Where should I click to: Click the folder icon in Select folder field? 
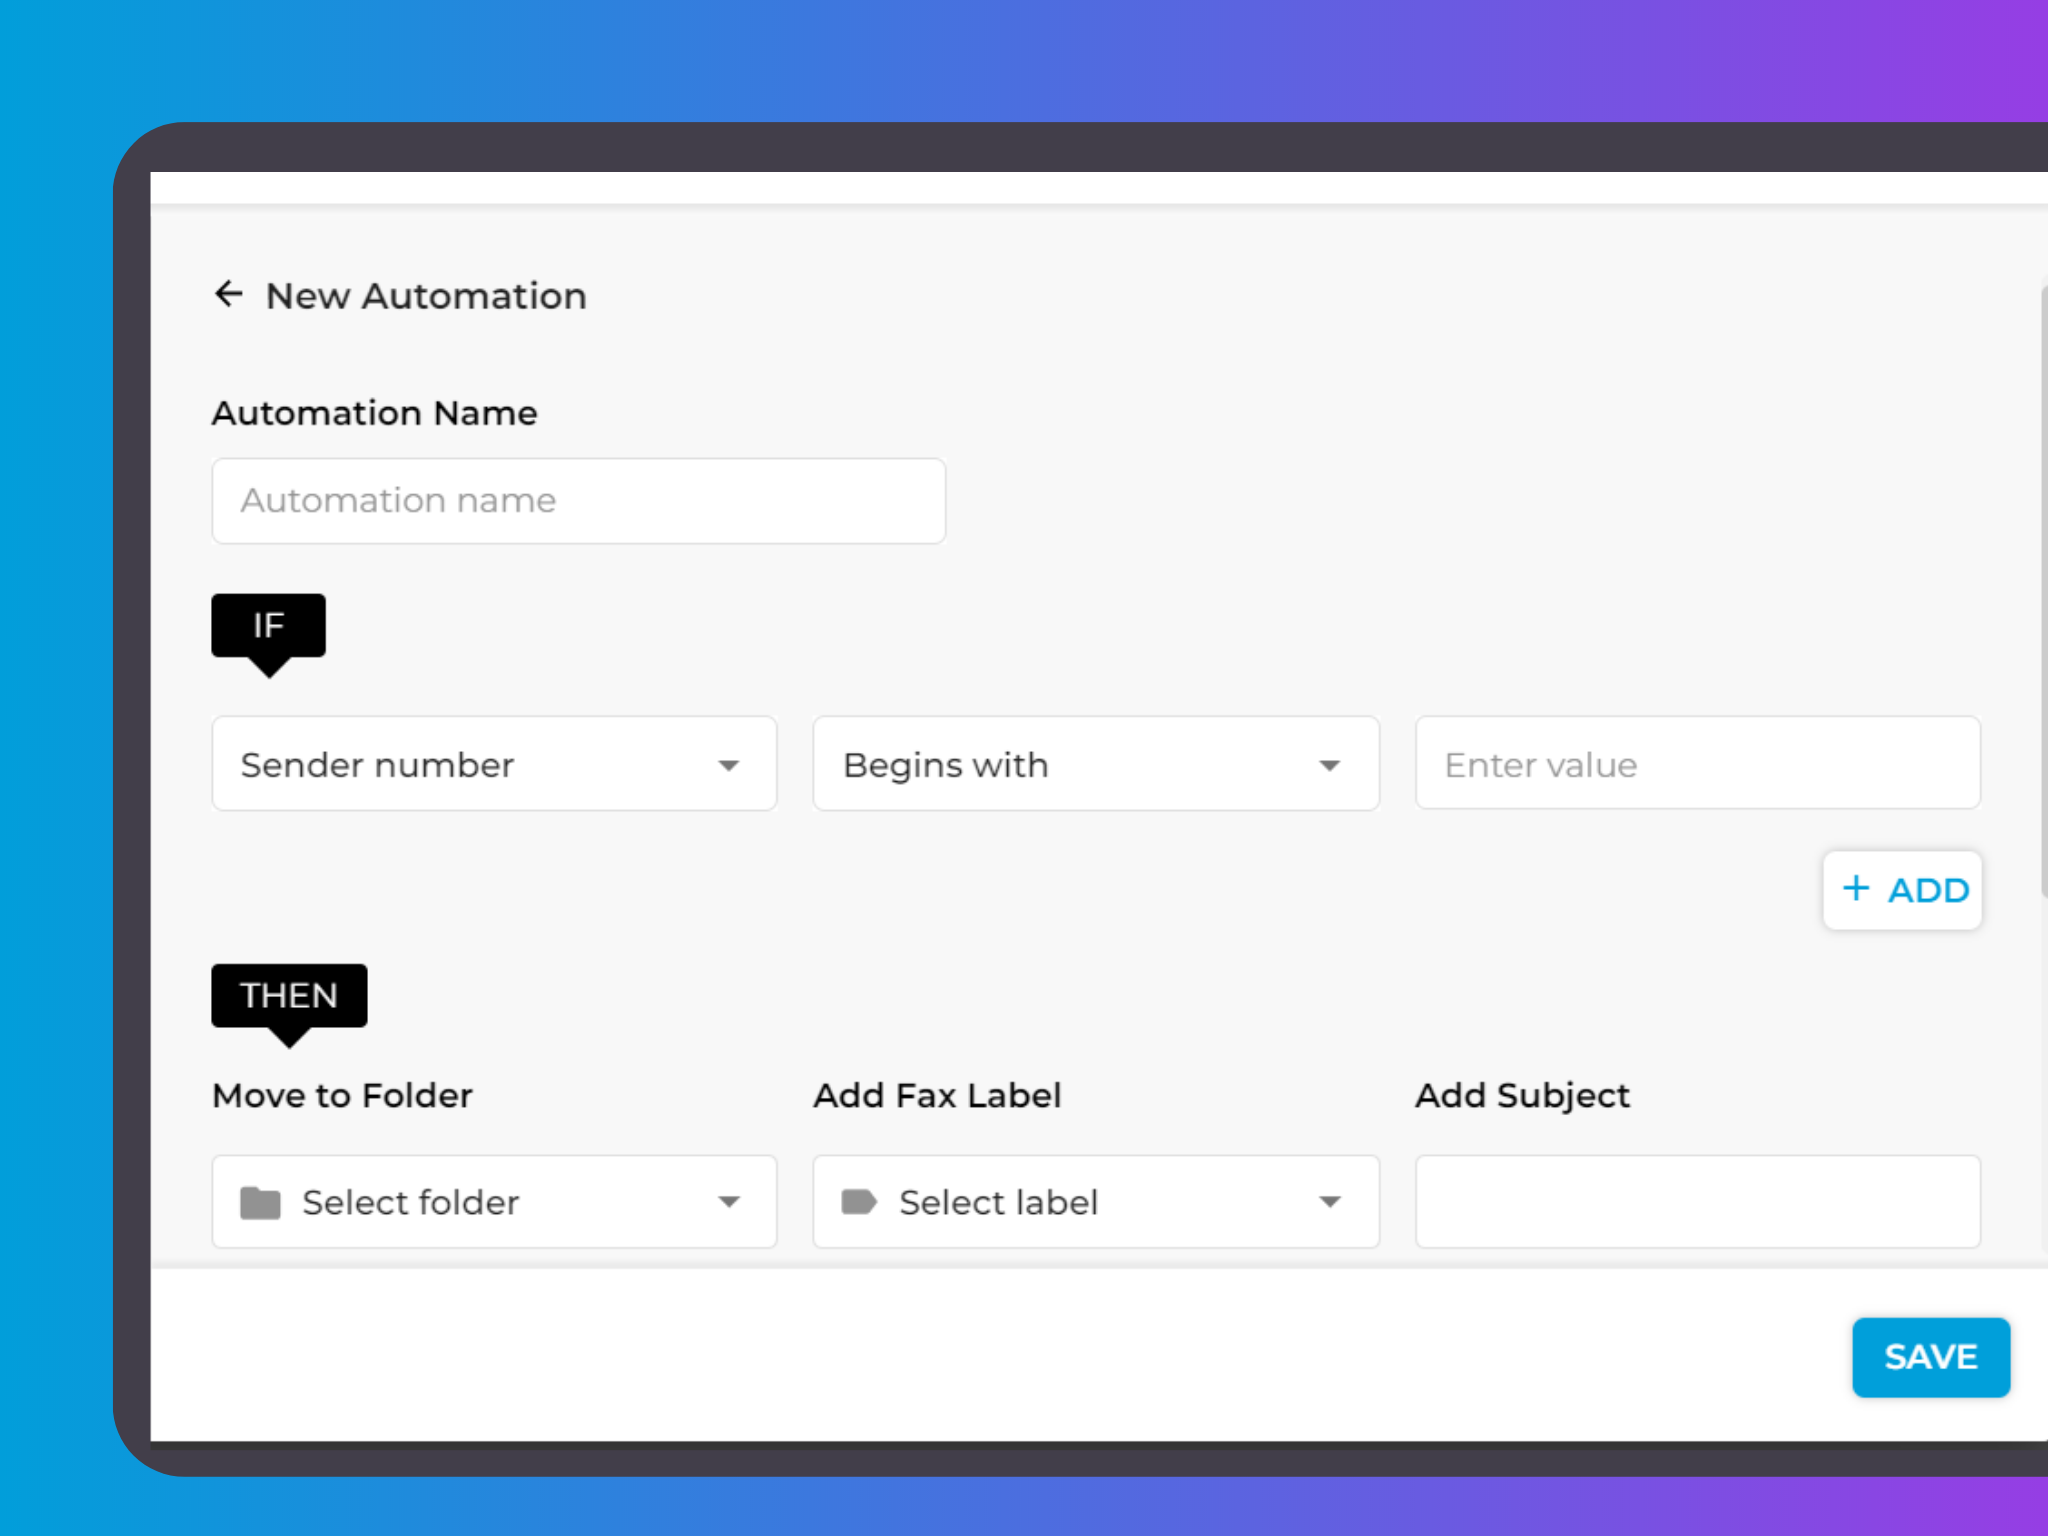[259, 1202]
